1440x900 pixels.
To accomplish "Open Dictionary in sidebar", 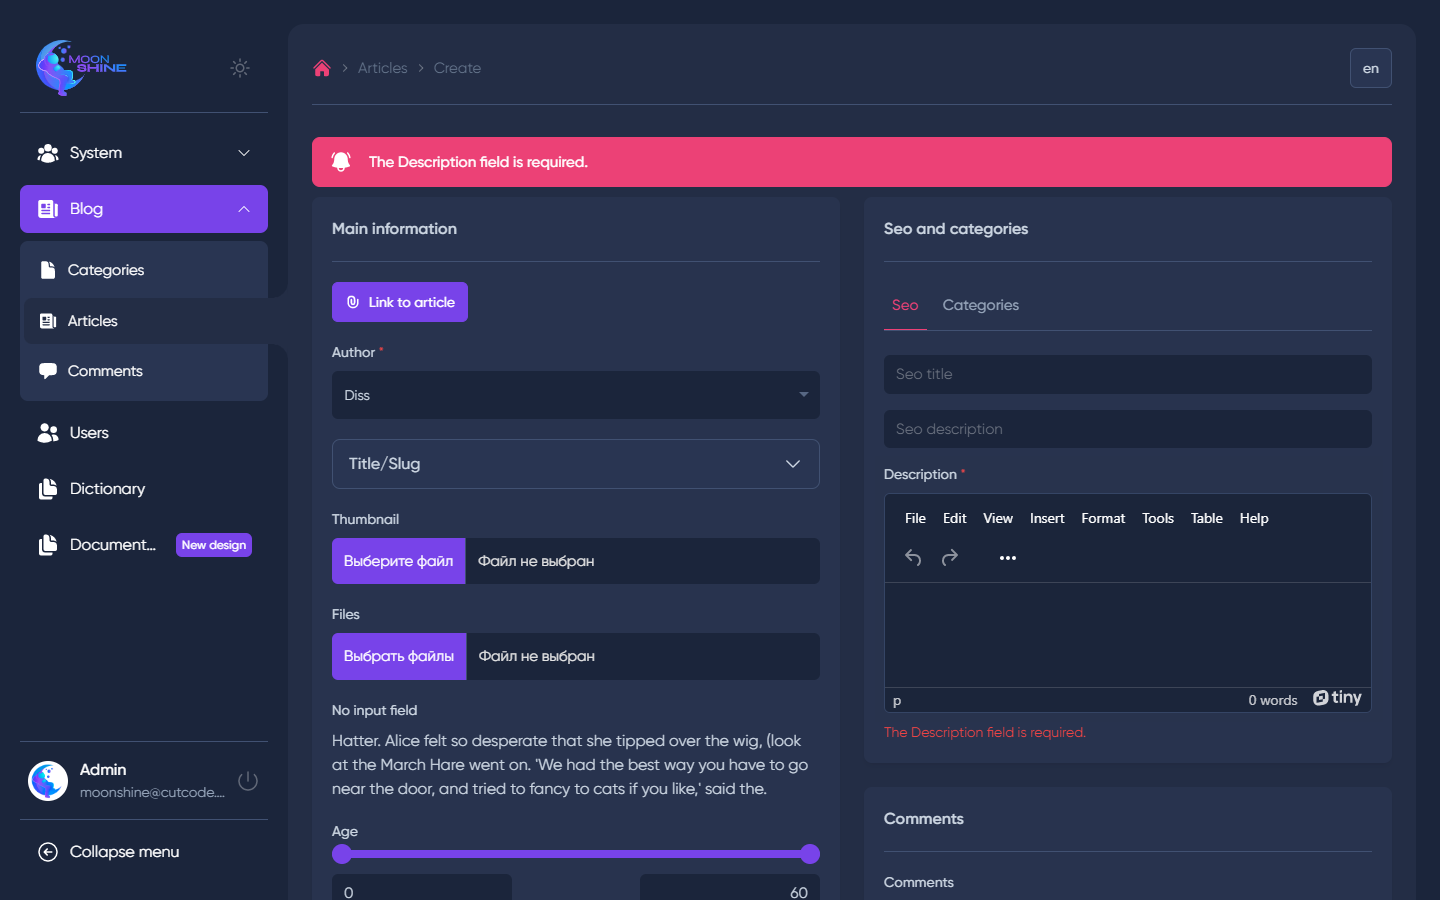I will pos(144,489).
